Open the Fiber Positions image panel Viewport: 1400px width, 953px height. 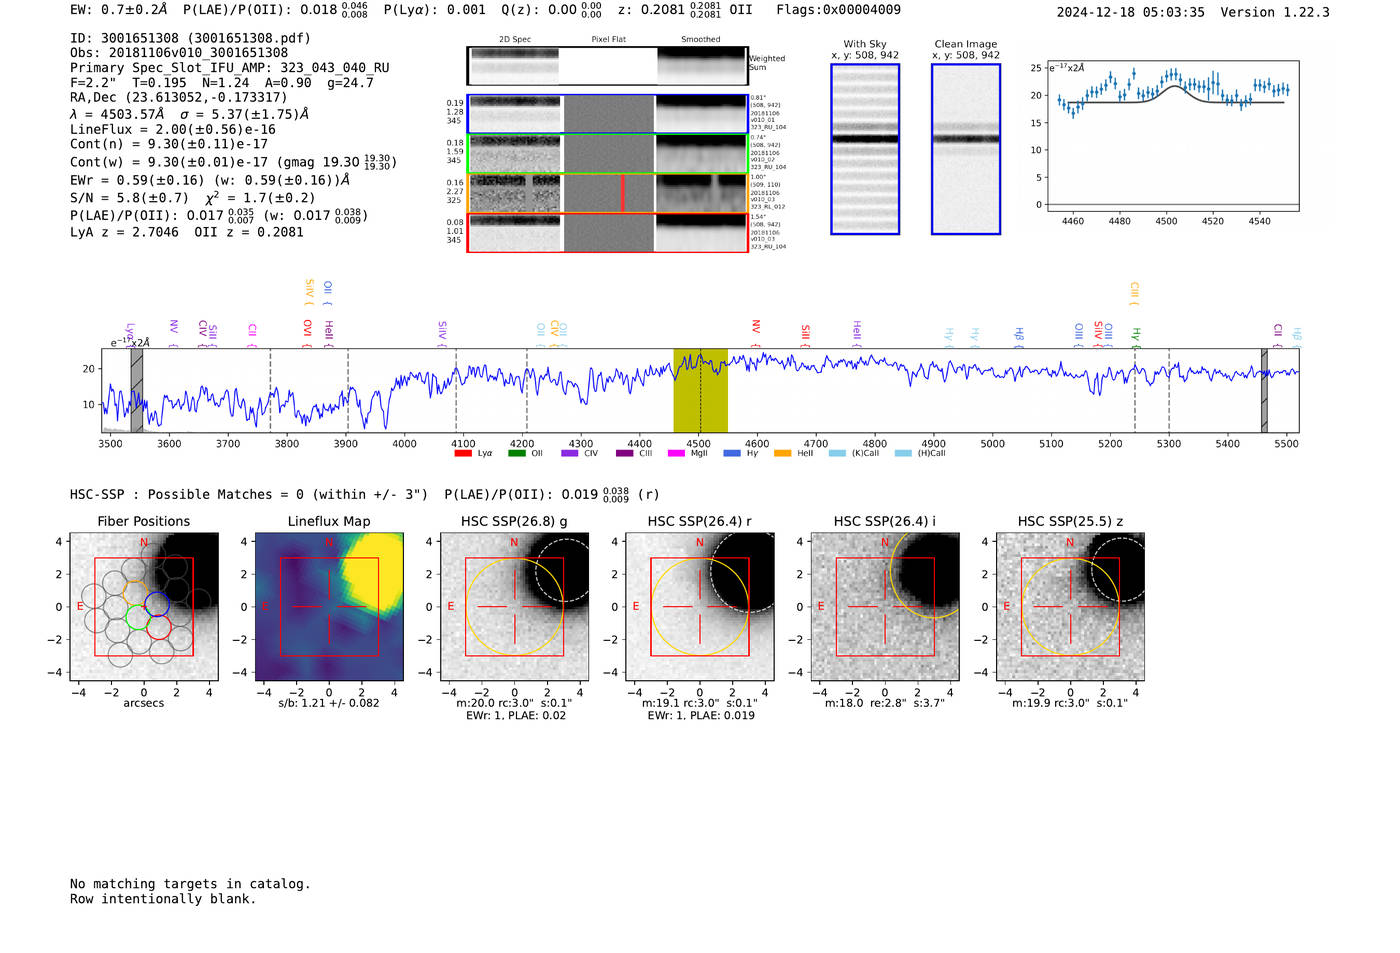click(x=144, y=607)
